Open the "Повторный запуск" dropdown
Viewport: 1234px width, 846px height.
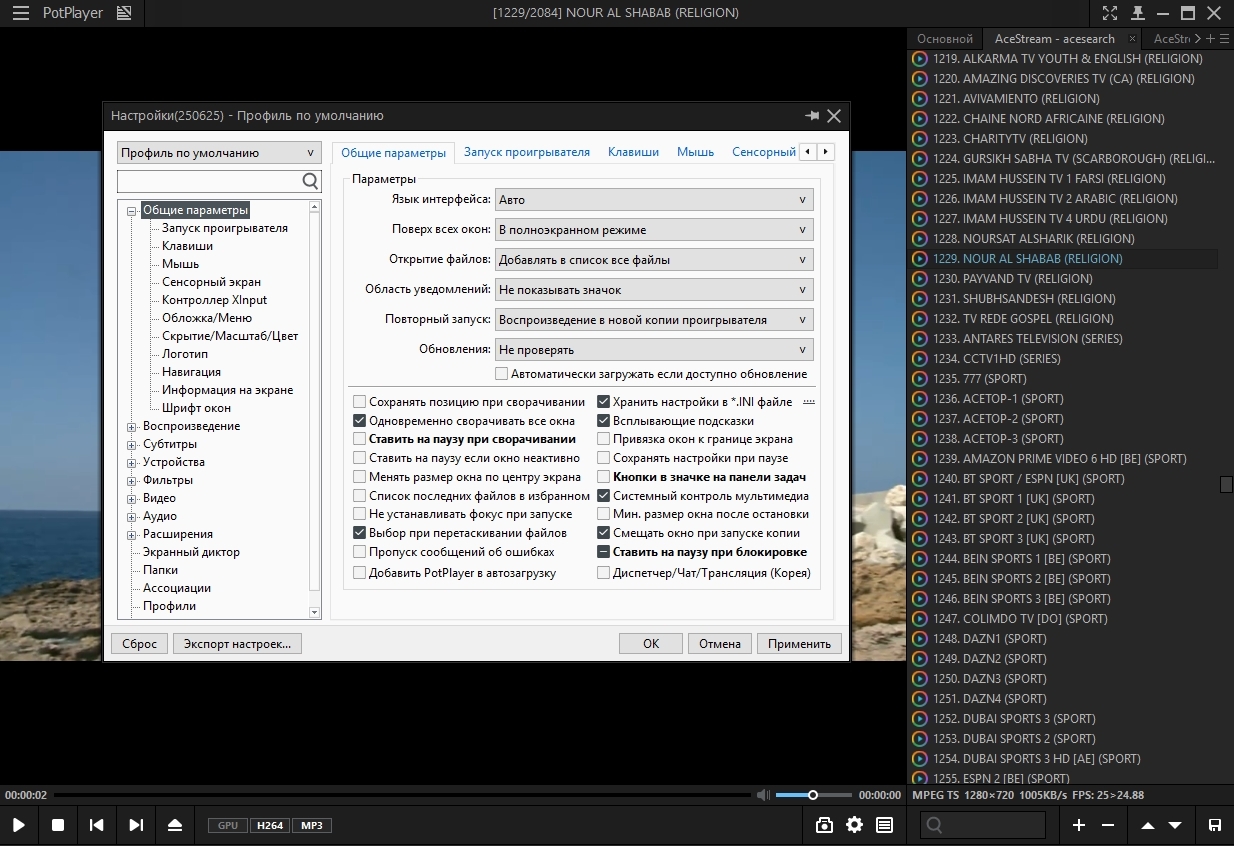[x=654, y=320]
